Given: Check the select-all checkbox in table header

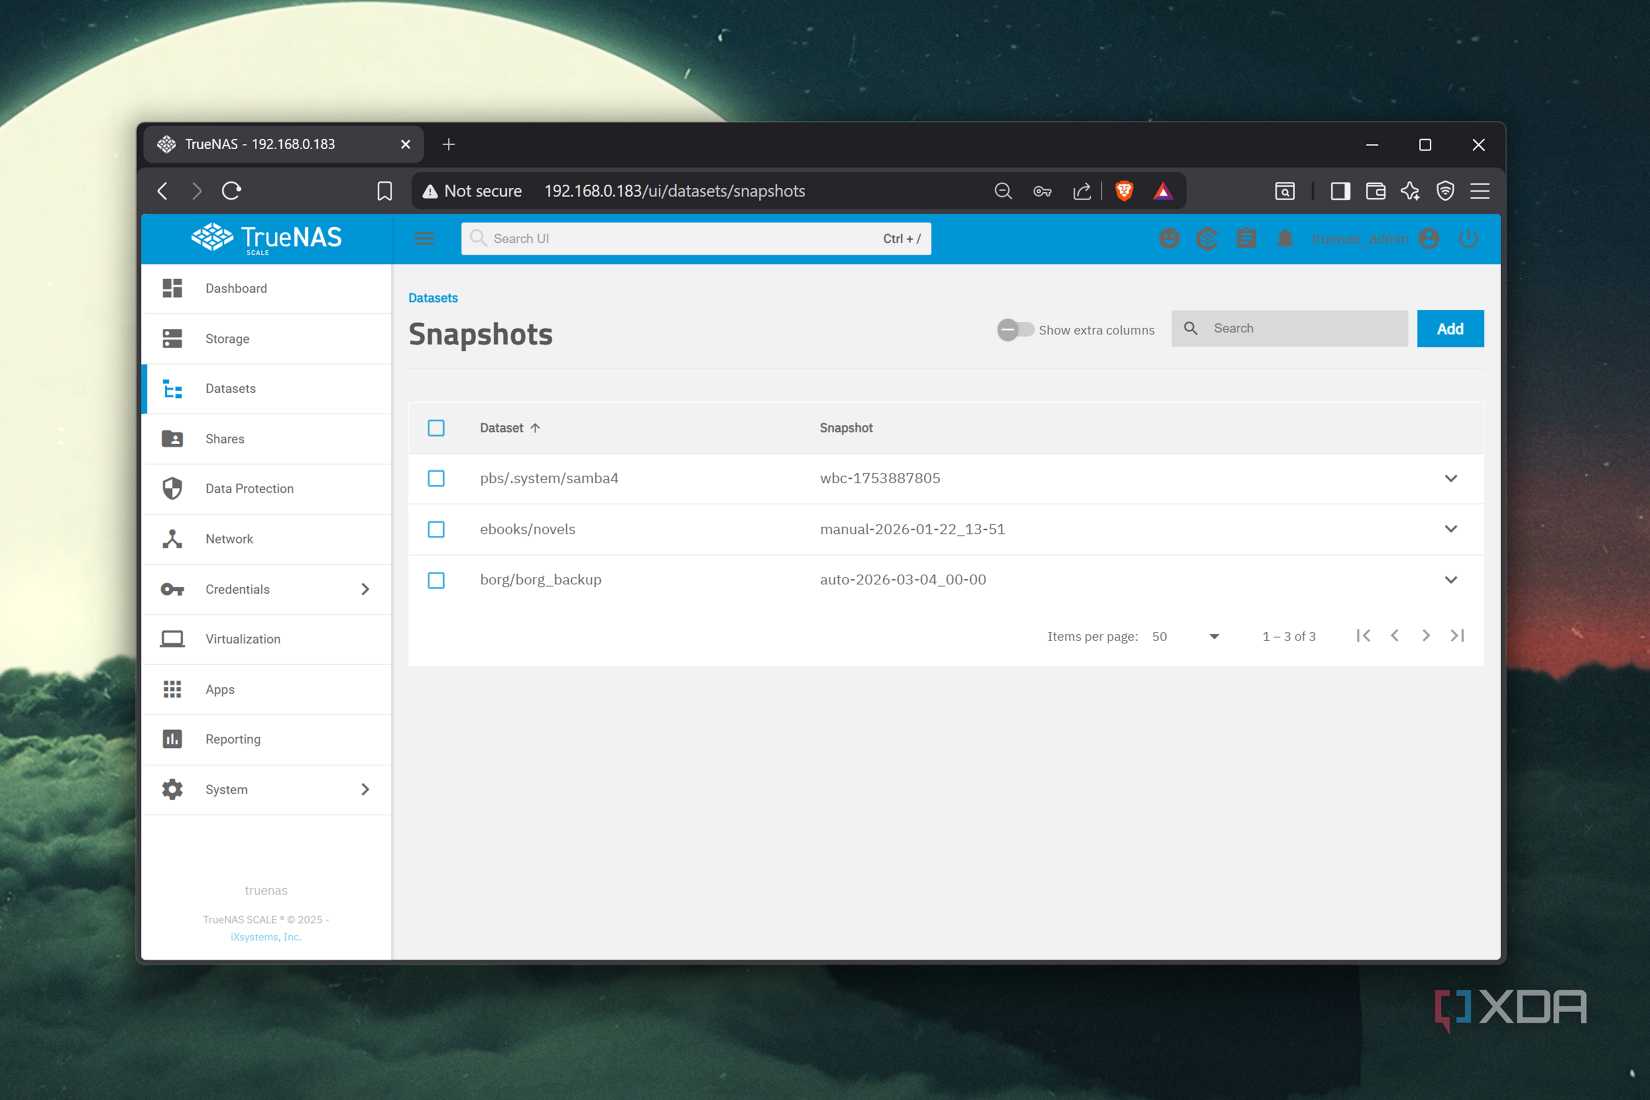Looking at the screenshot, I should coord(436,428).
